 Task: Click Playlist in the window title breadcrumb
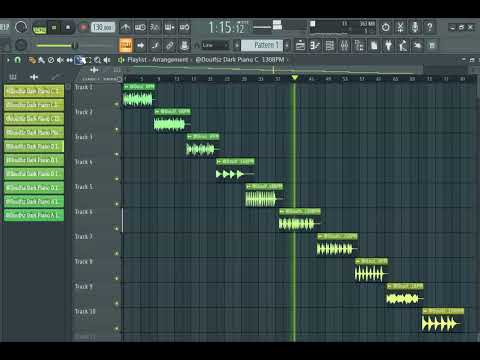coord(137,60)
